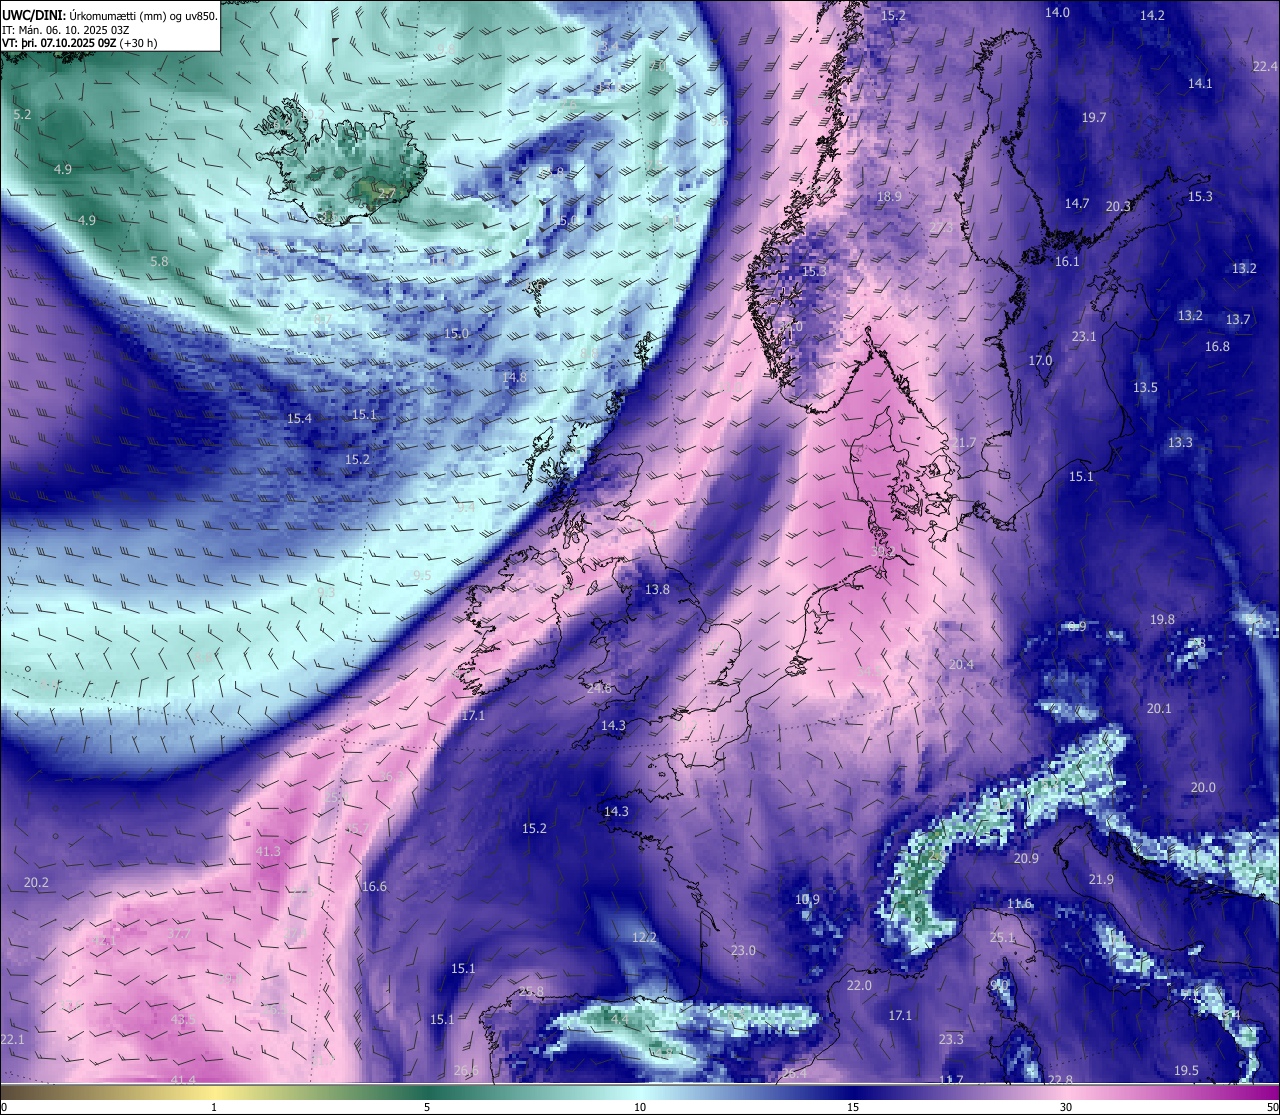The width and height of the screenshot is (1280, 1115).
Task: Click the 20.4 value over Germany
Action: point(961,664)
